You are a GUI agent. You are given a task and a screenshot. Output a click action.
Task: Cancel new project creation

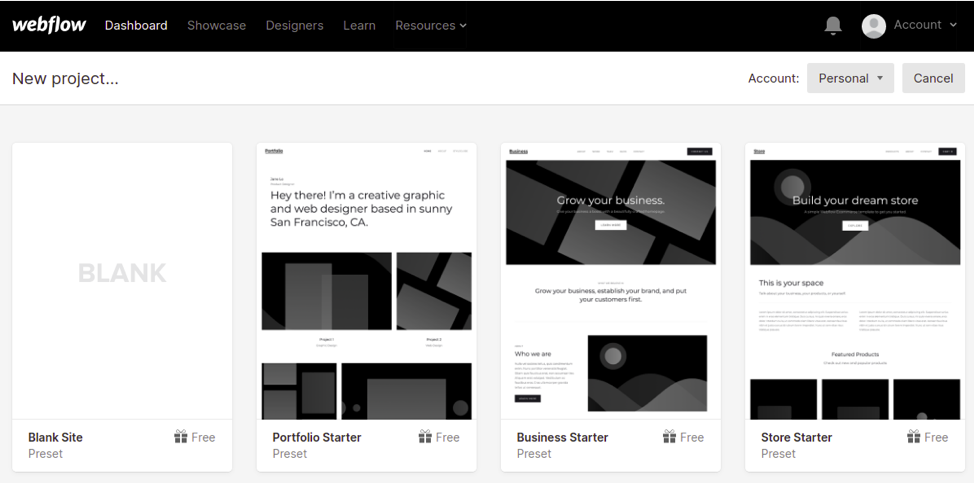tap(933, 78)
